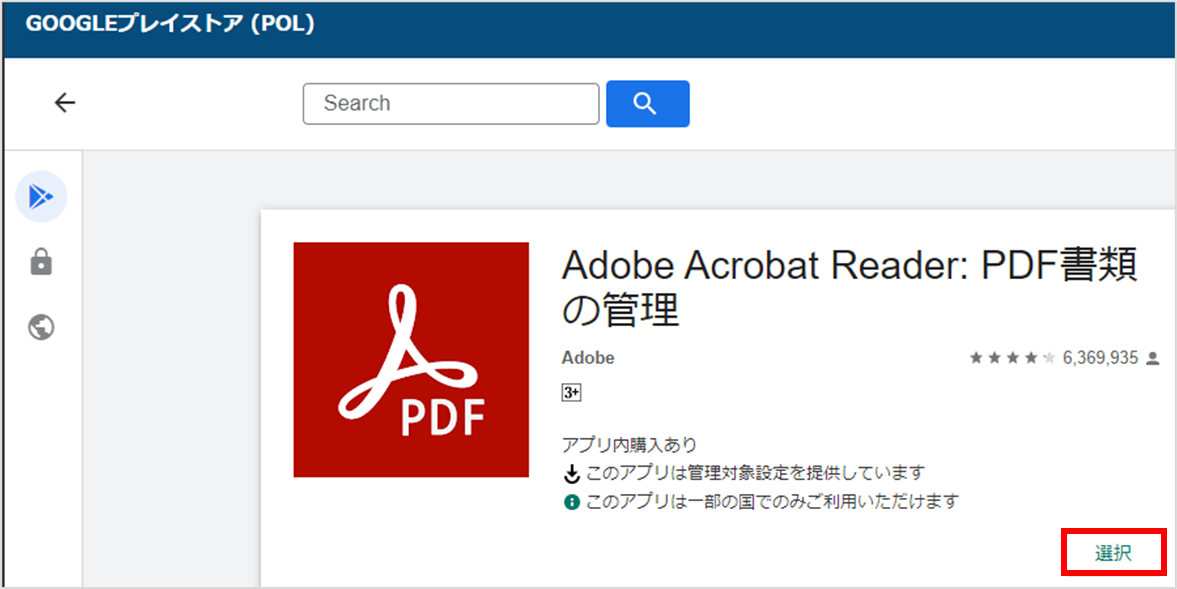Click the star rating 6,369,935
Viewport: 1177px width, 589px height.
1054,358
